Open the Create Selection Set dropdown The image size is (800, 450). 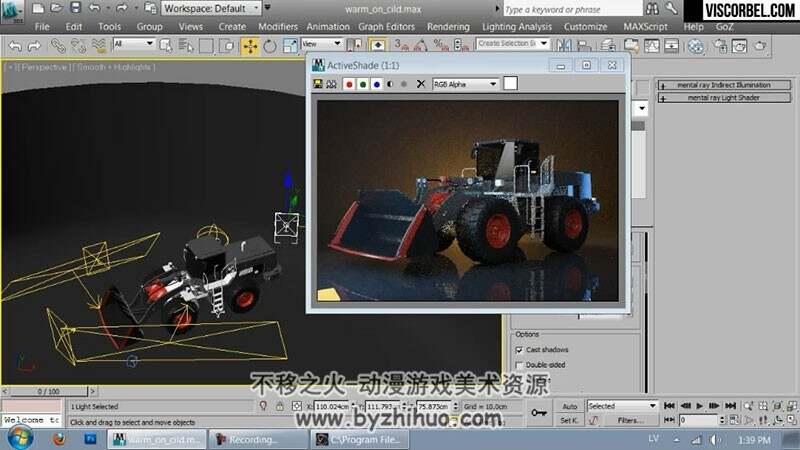point(512,44)
